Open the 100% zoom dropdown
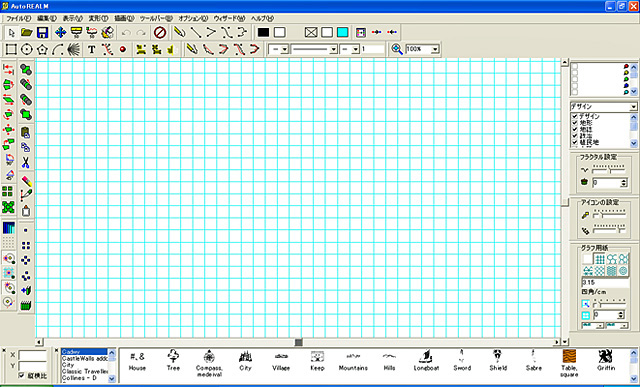Screen dimensions: 640x387 pos(435,49)
